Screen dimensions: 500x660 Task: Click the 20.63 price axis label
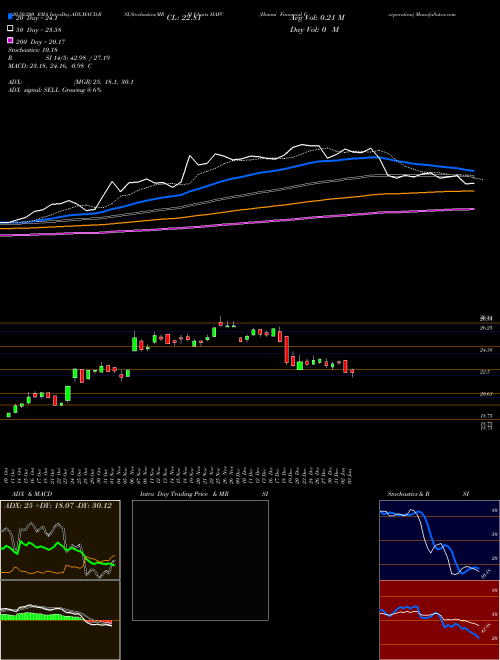pyautogui.click(x=487, y=394)
